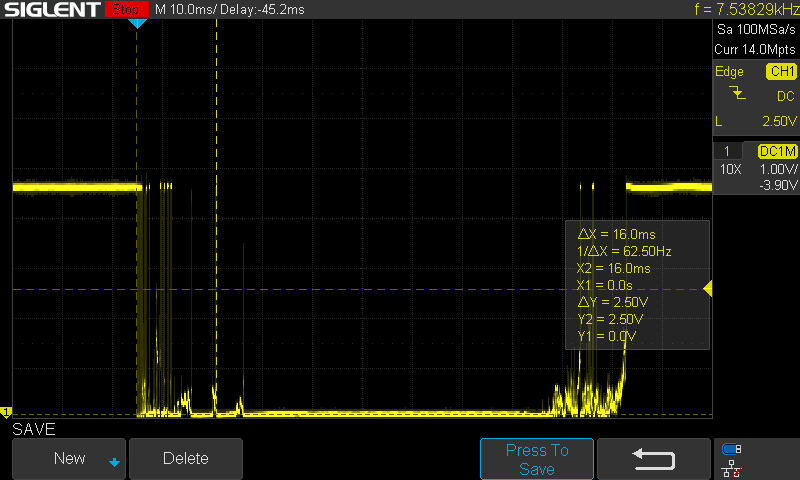Click the DC trigger coupling label
This screenshot has width=800, height=480.
[x=786, y=96]
